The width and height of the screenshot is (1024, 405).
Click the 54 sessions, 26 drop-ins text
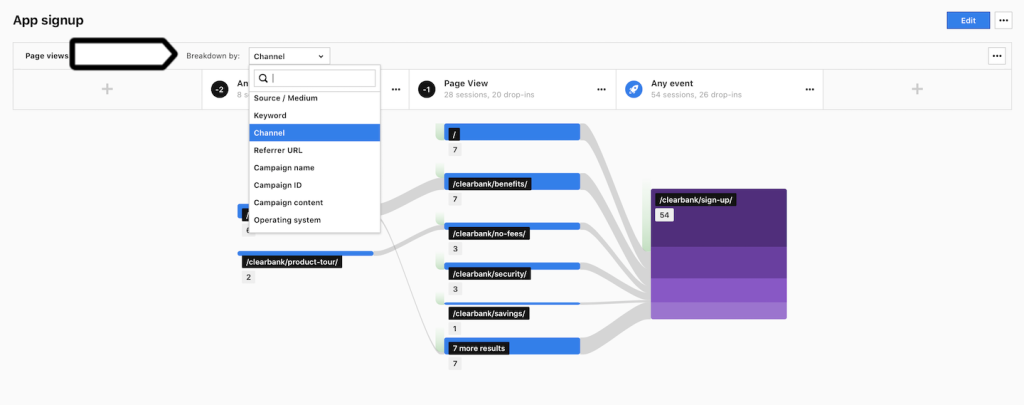click(696, 95)
